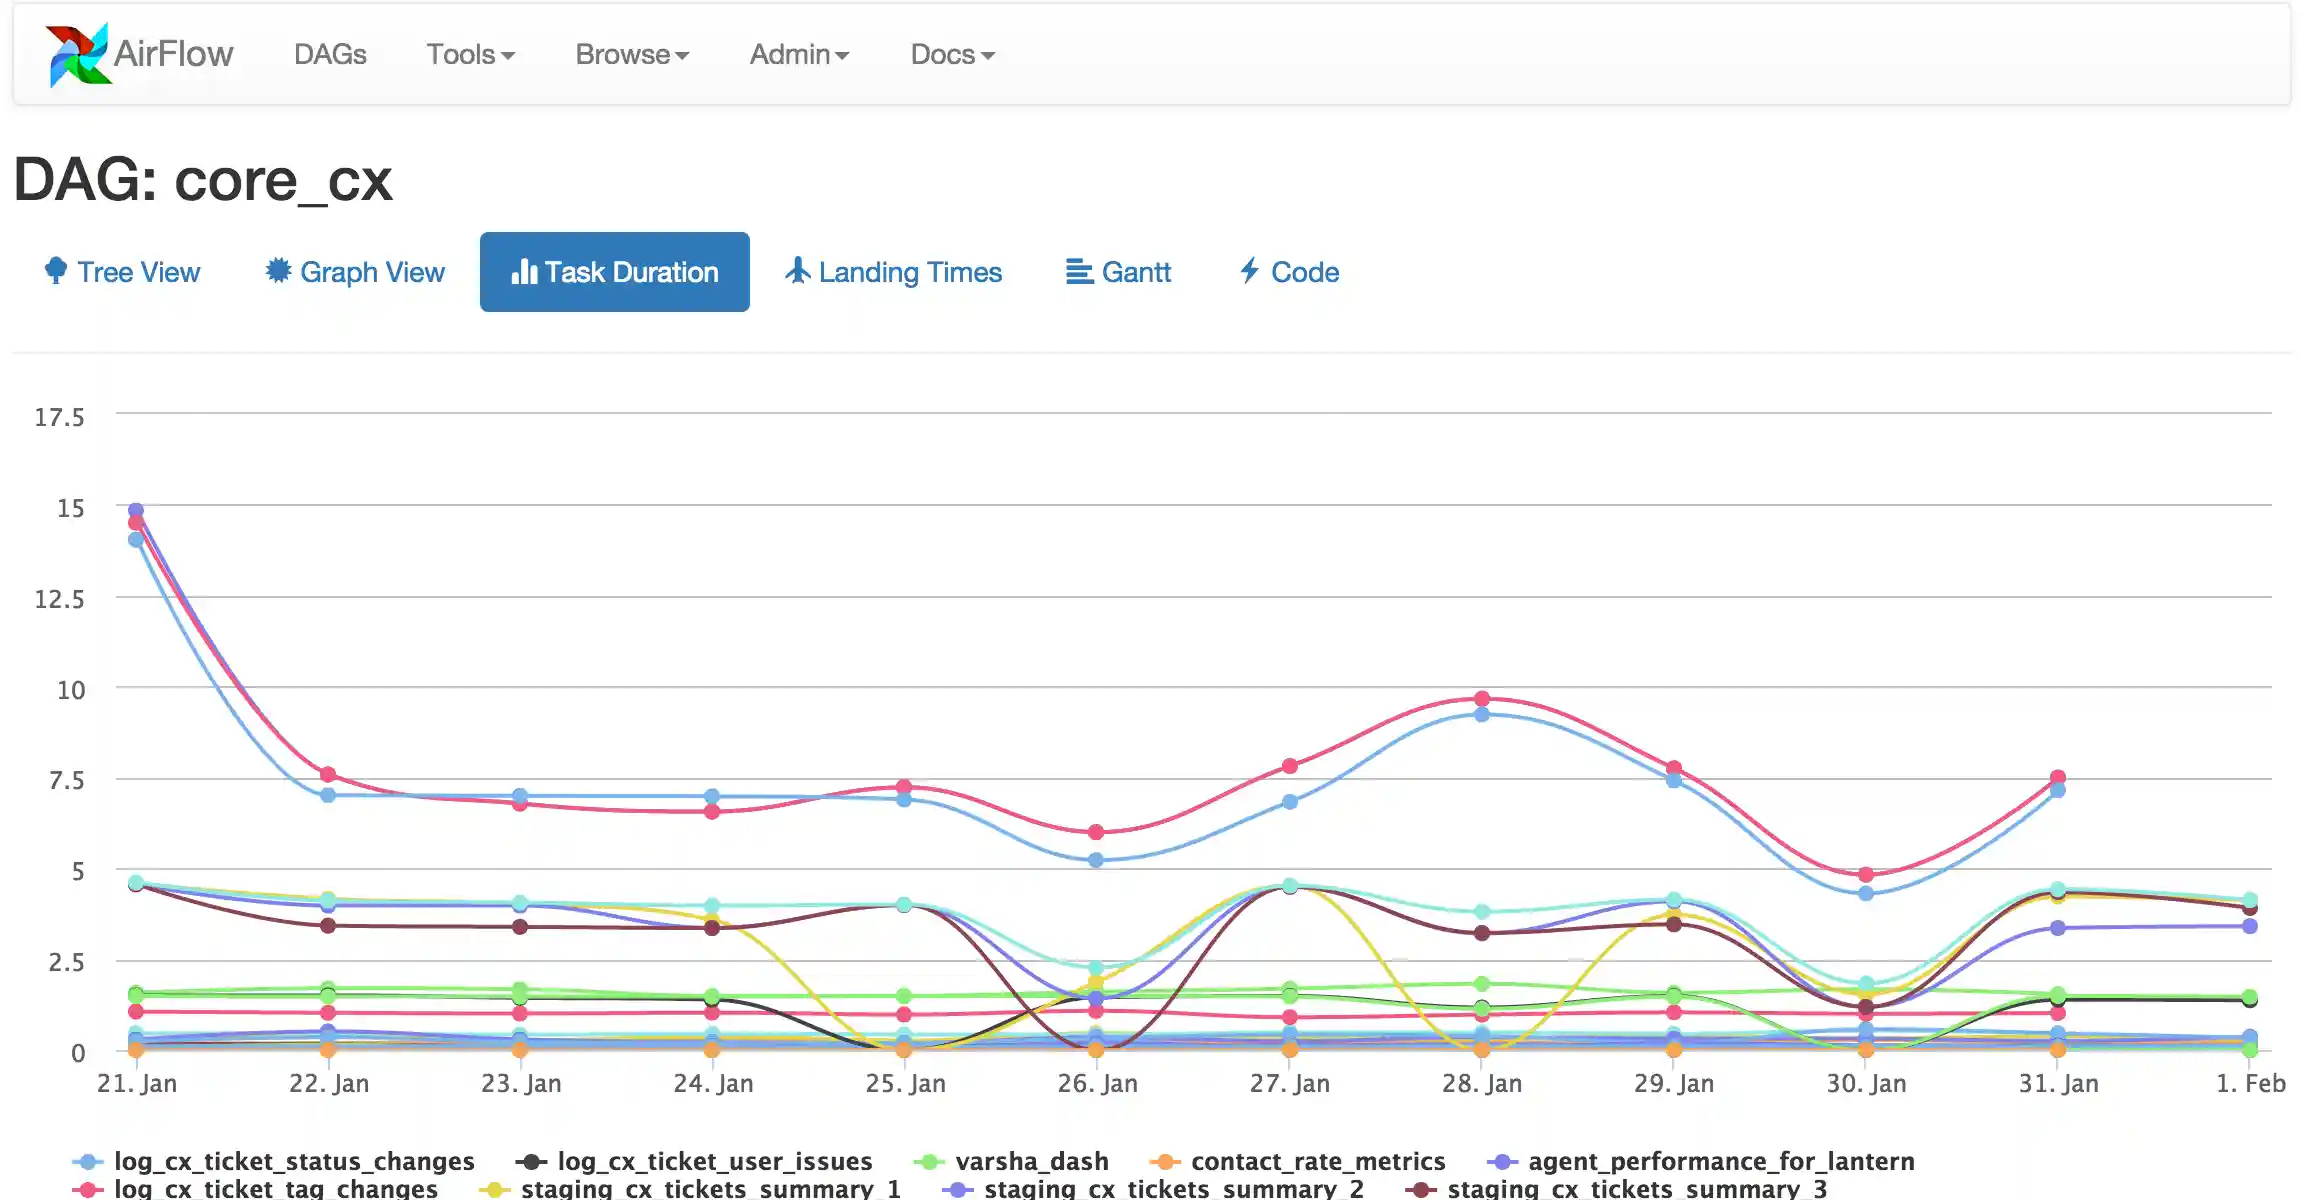Toggle contact_rate_metrics legend entry
The height and width of the screenshot is (1200, 2312).
tap(1317, 1161)
